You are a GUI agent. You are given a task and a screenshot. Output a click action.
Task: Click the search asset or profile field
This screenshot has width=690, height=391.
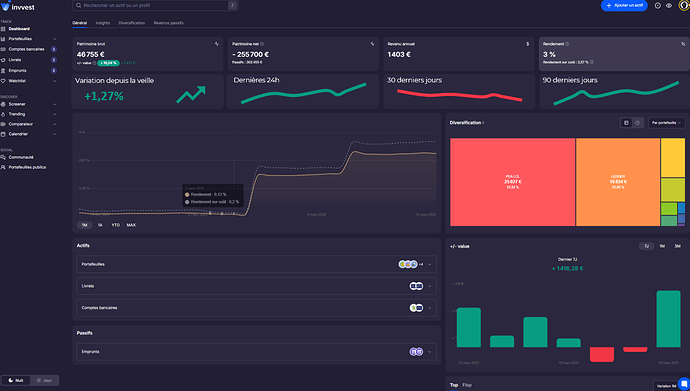pyautogui.click(x=155, y=6)
